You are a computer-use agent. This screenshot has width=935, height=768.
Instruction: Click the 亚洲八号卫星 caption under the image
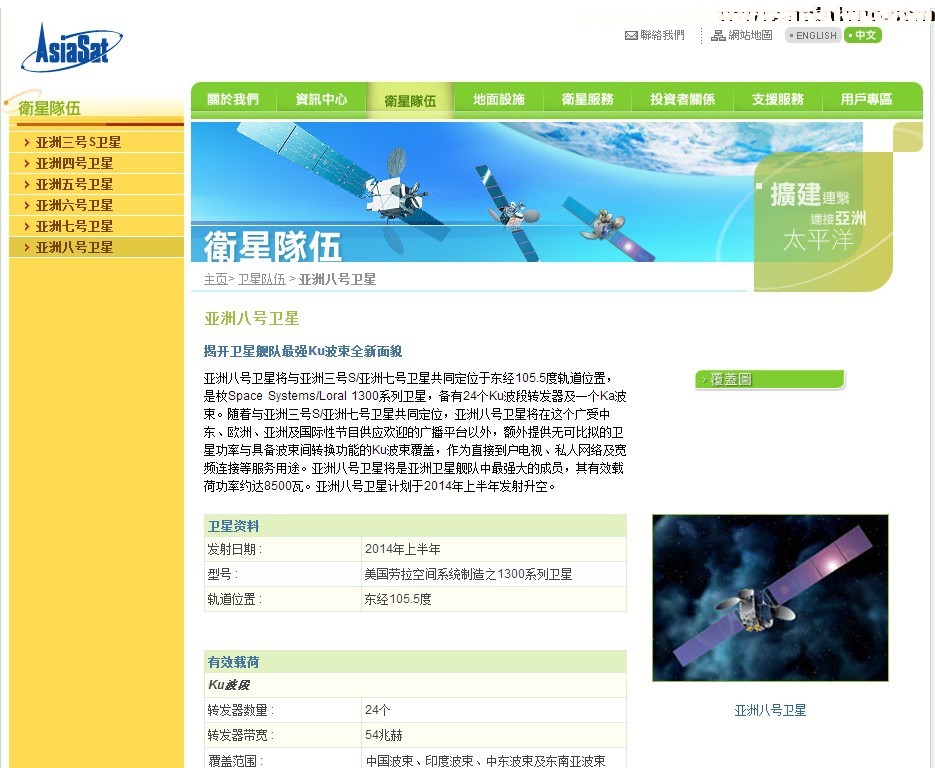tap(770, 710)
